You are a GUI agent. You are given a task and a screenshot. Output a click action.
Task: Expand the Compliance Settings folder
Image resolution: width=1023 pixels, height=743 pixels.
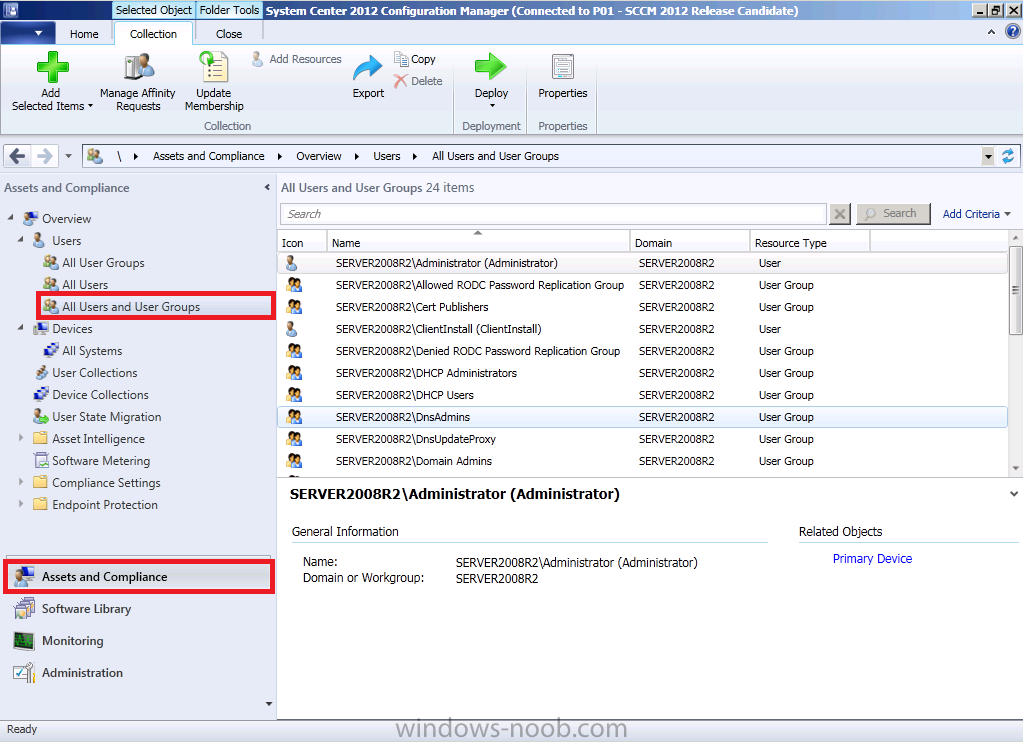(x=21, y=482)
